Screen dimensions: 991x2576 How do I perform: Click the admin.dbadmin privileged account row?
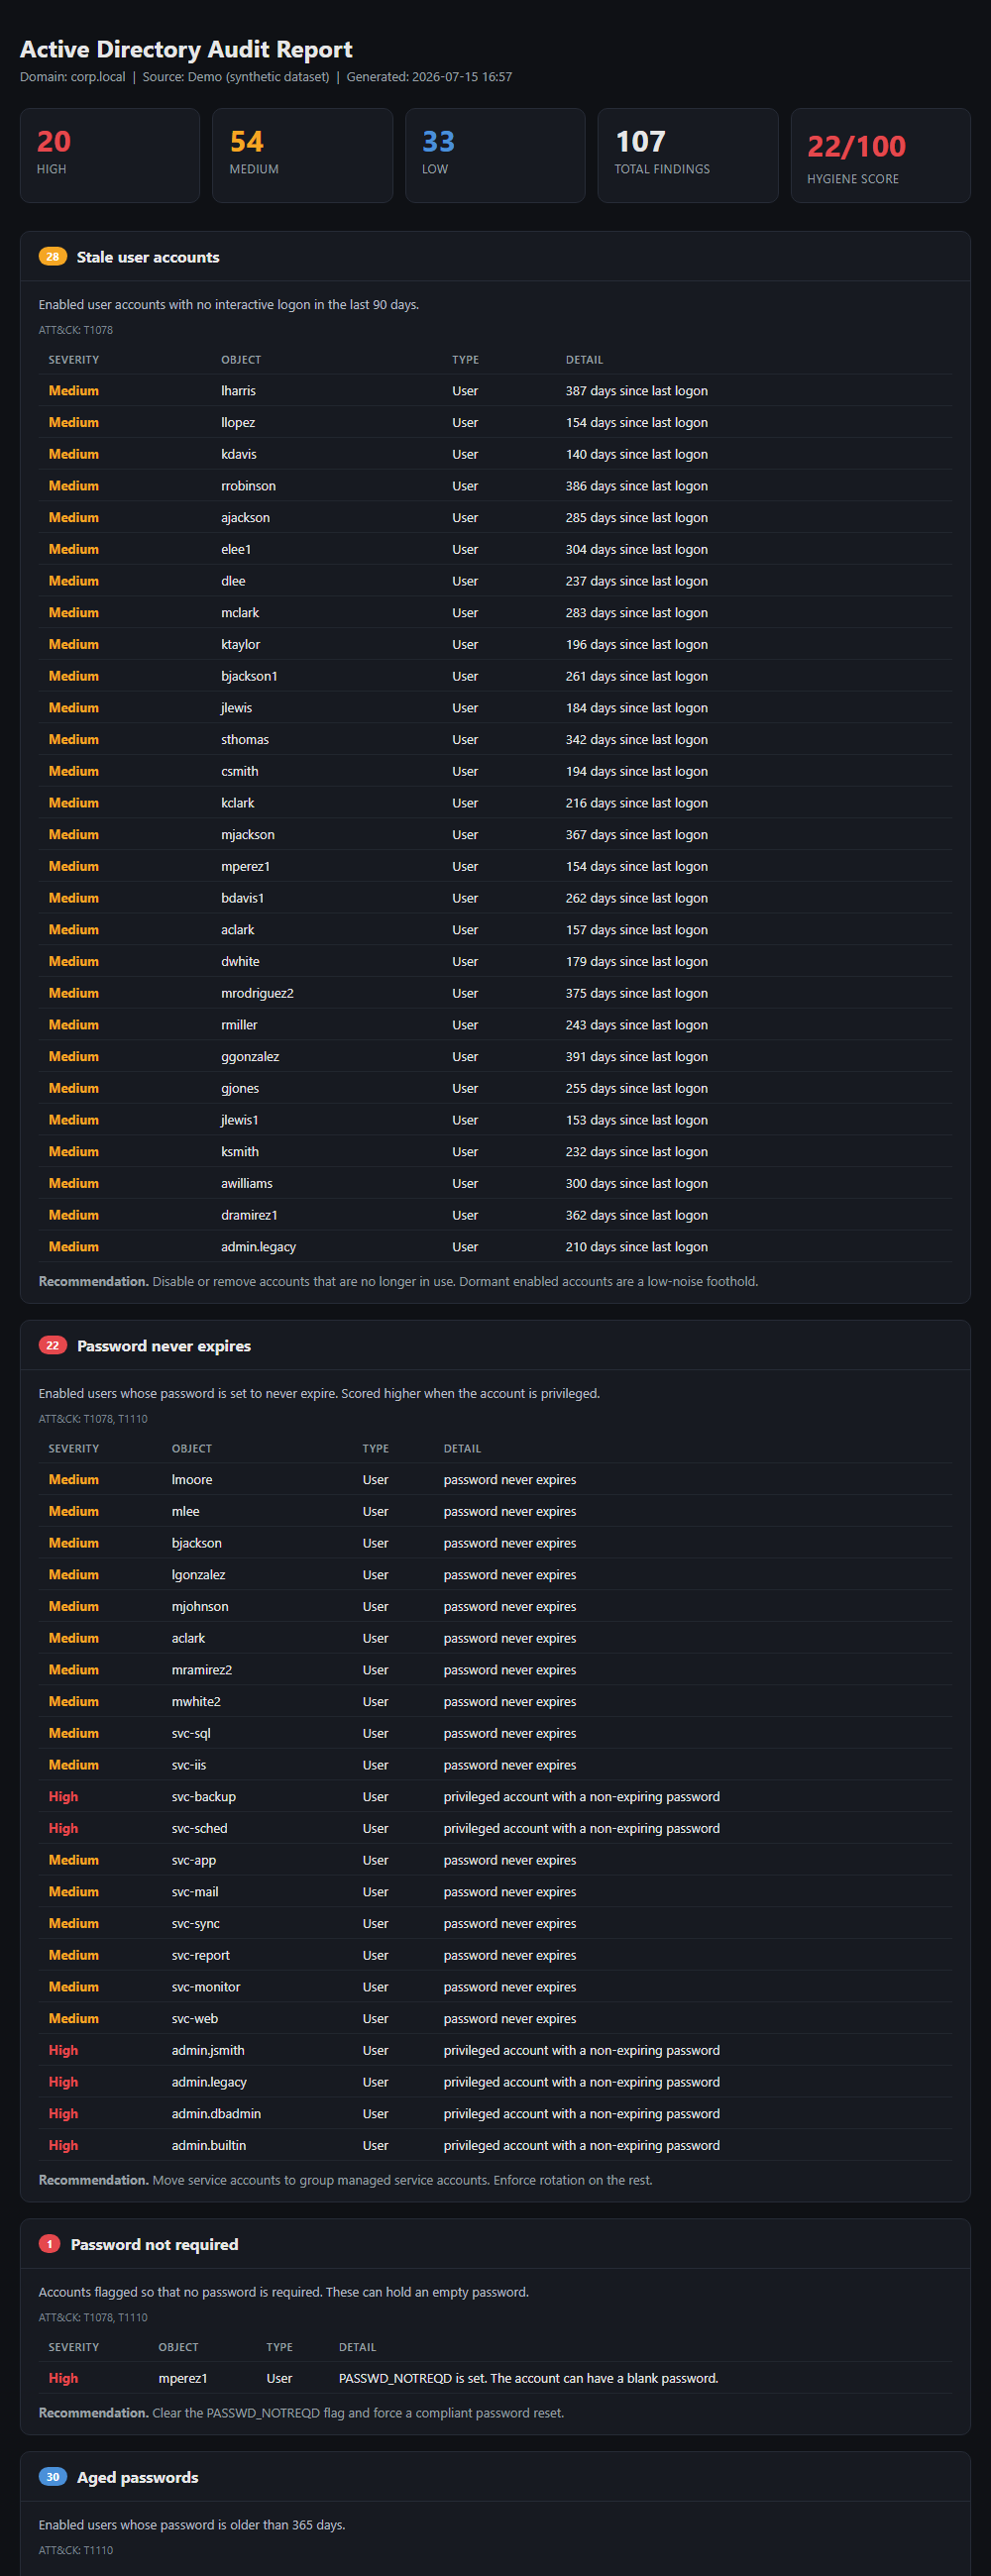coord(495,2114)
